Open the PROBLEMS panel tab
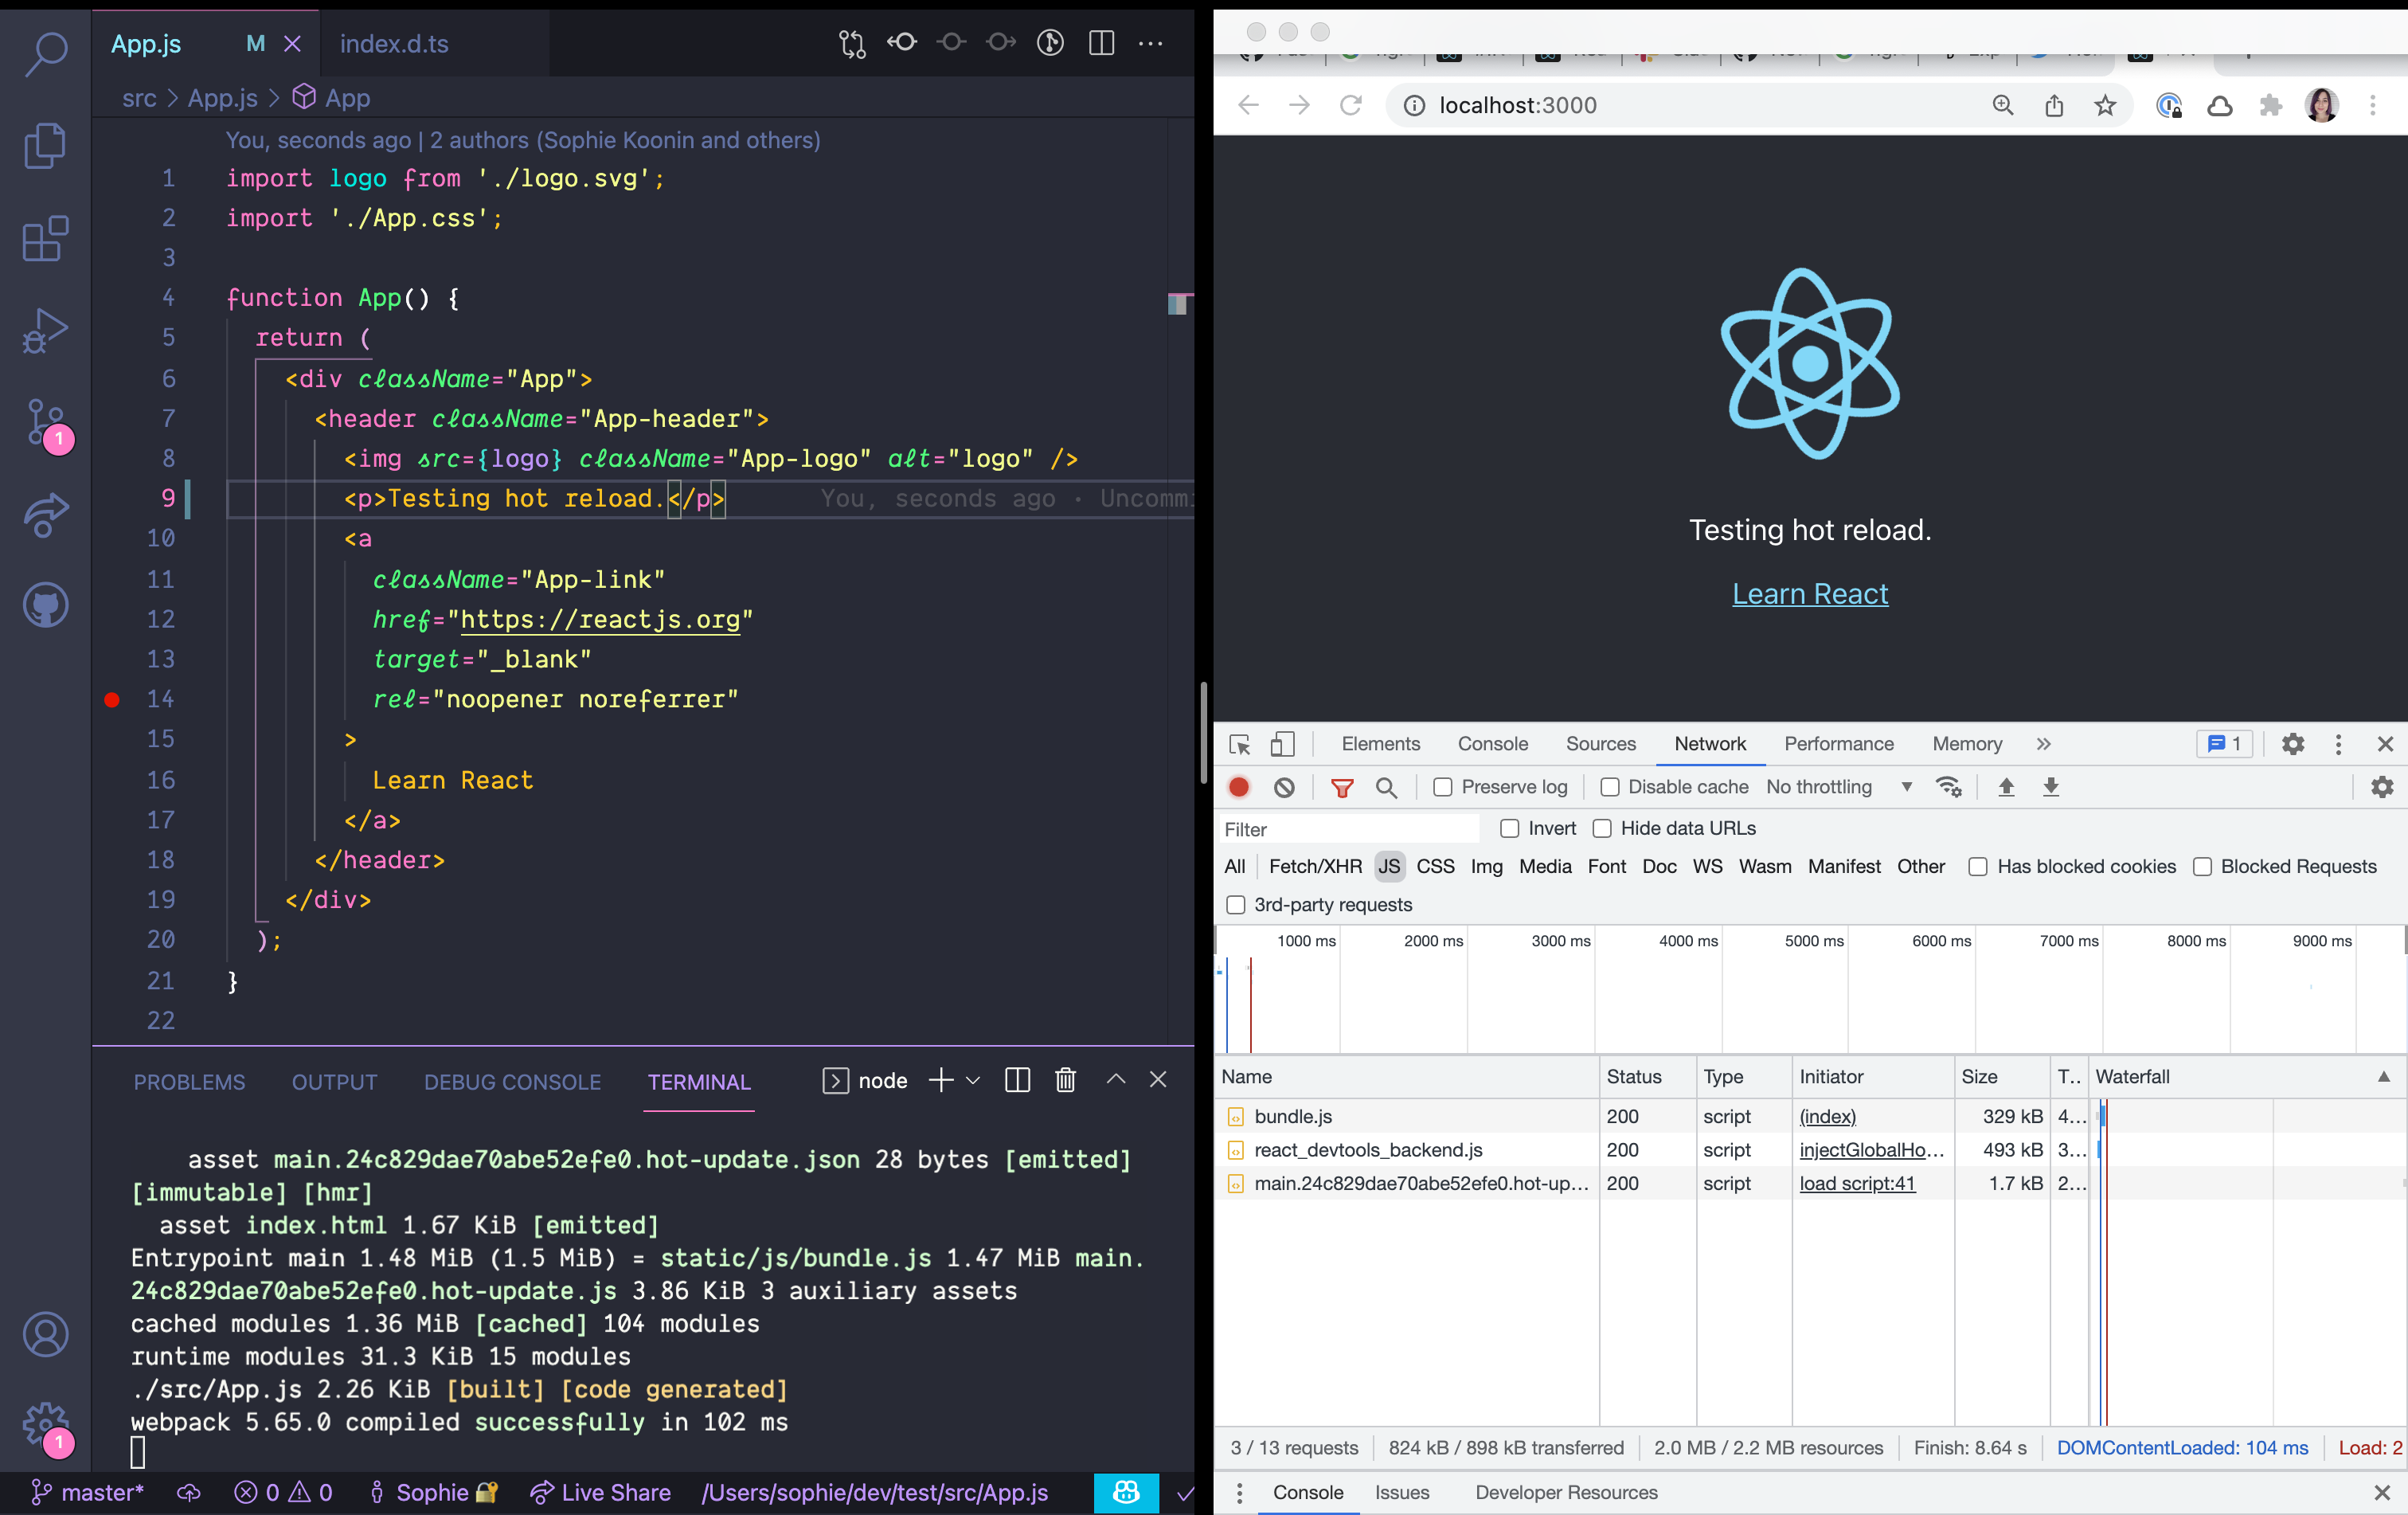 point(189,1082)
